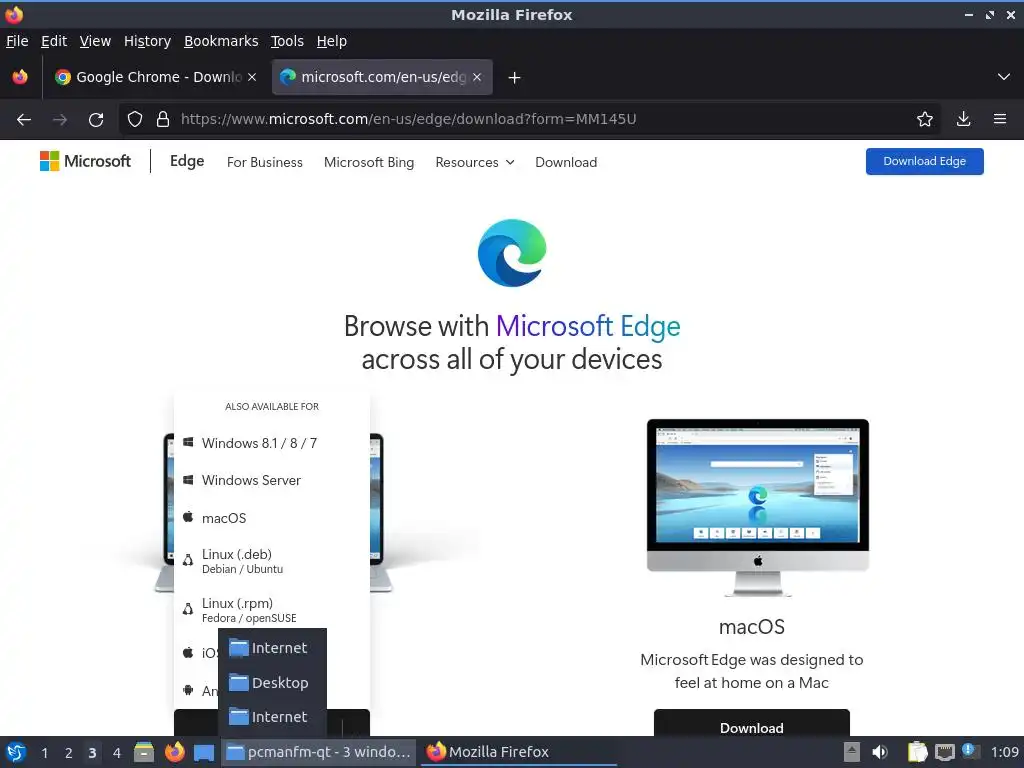
Task: Choose Windows 8.1 / 8 / 7 option
Action: pyautogui.click(x=272, y=443)
